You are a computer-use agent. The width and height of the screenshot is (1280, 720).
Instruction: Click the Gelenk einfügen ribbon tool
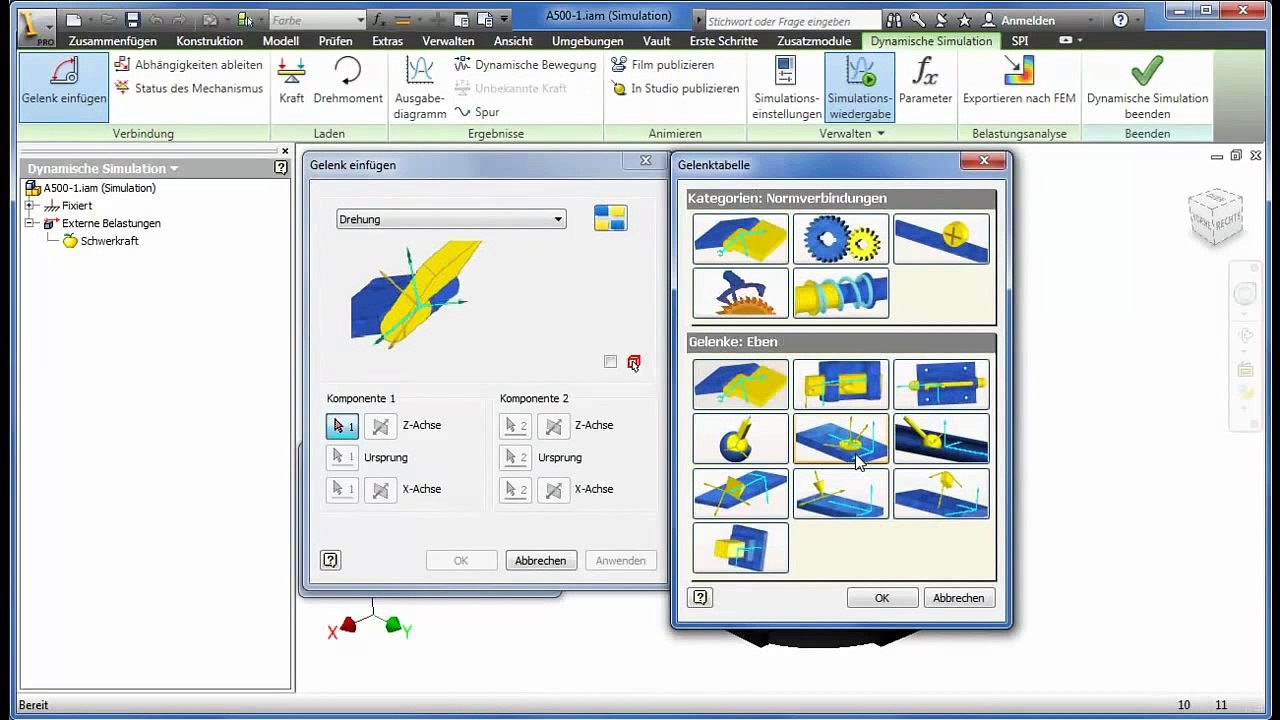click(x=64, y=85)
